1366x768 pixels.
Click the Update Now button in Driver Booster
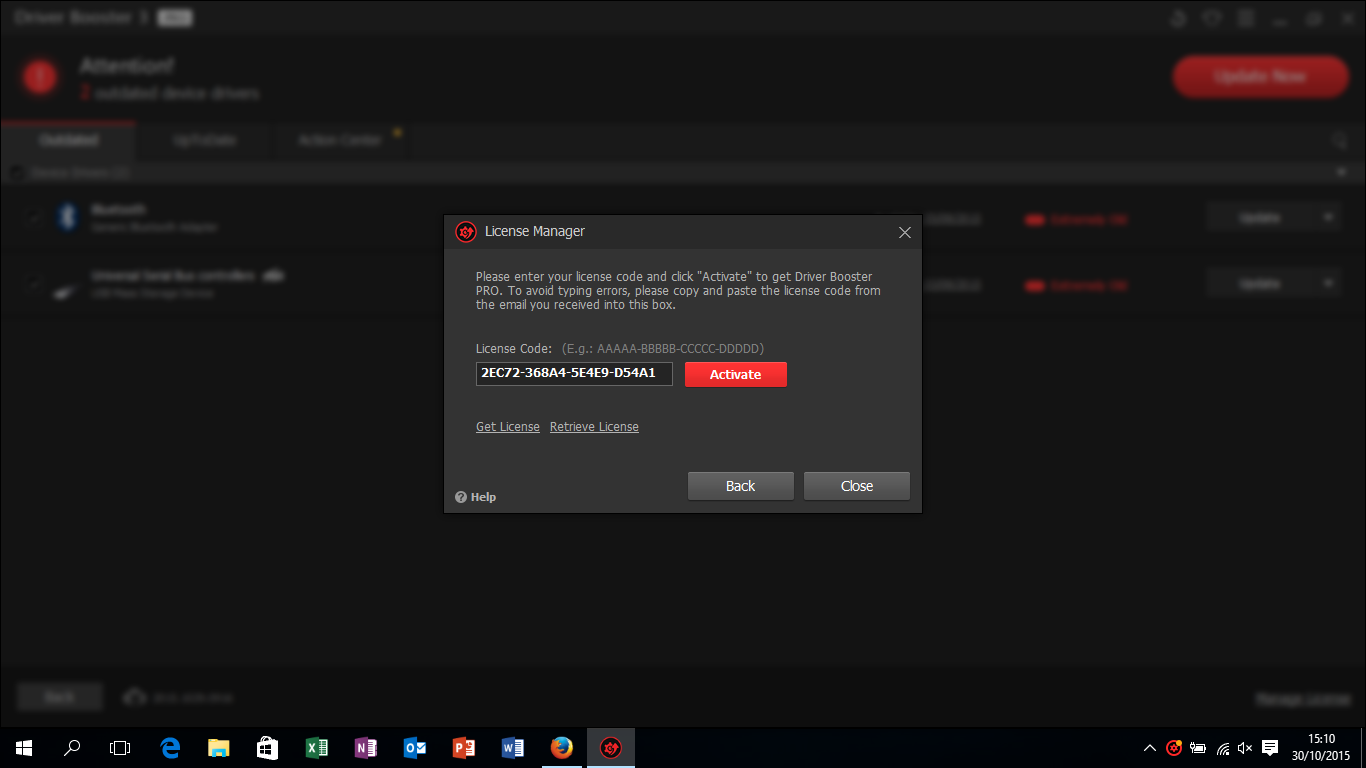click(x=1261, y=77)
